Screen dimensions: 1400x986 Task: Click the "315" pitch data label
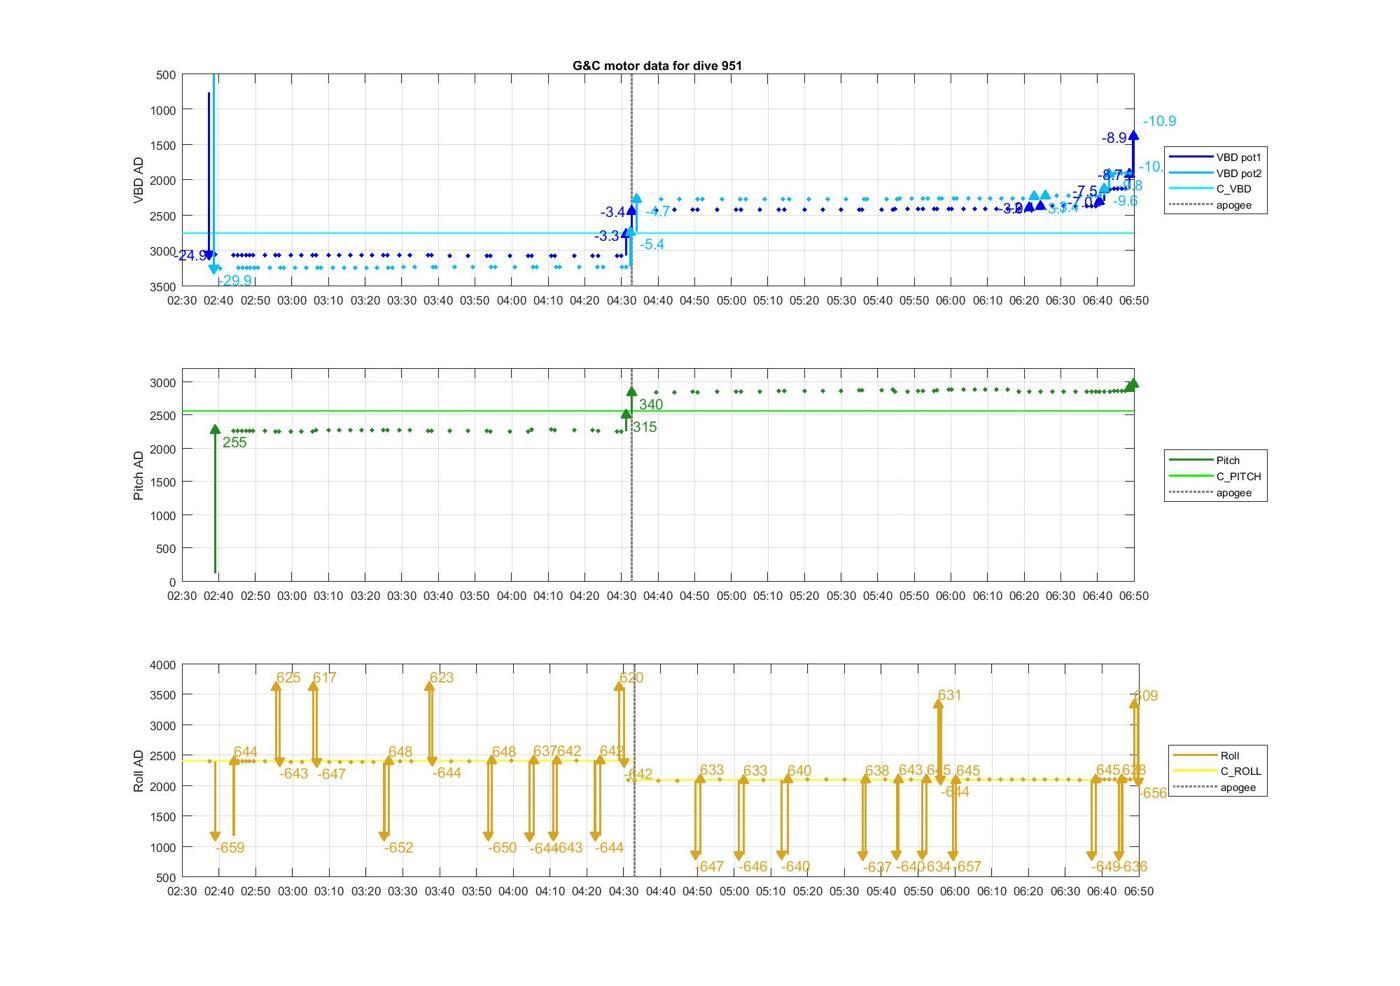(x=645, y=427)
